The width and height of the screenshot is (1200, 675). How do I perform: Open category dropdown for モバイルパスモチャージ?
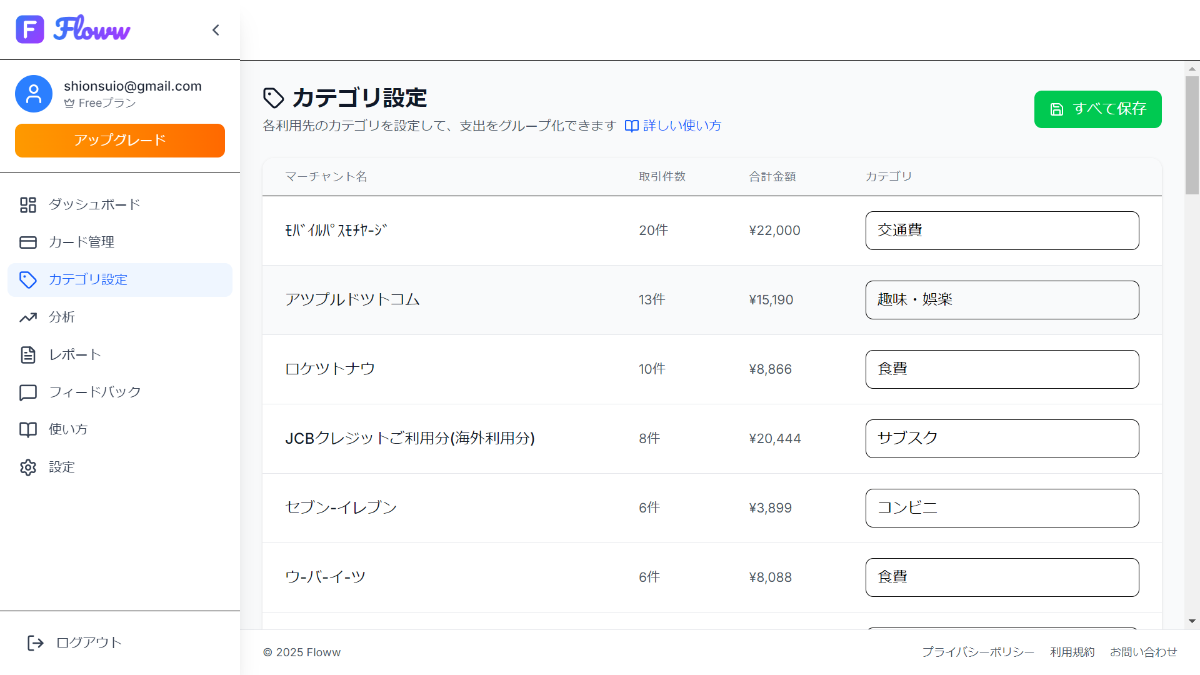tap(1001, 230)
